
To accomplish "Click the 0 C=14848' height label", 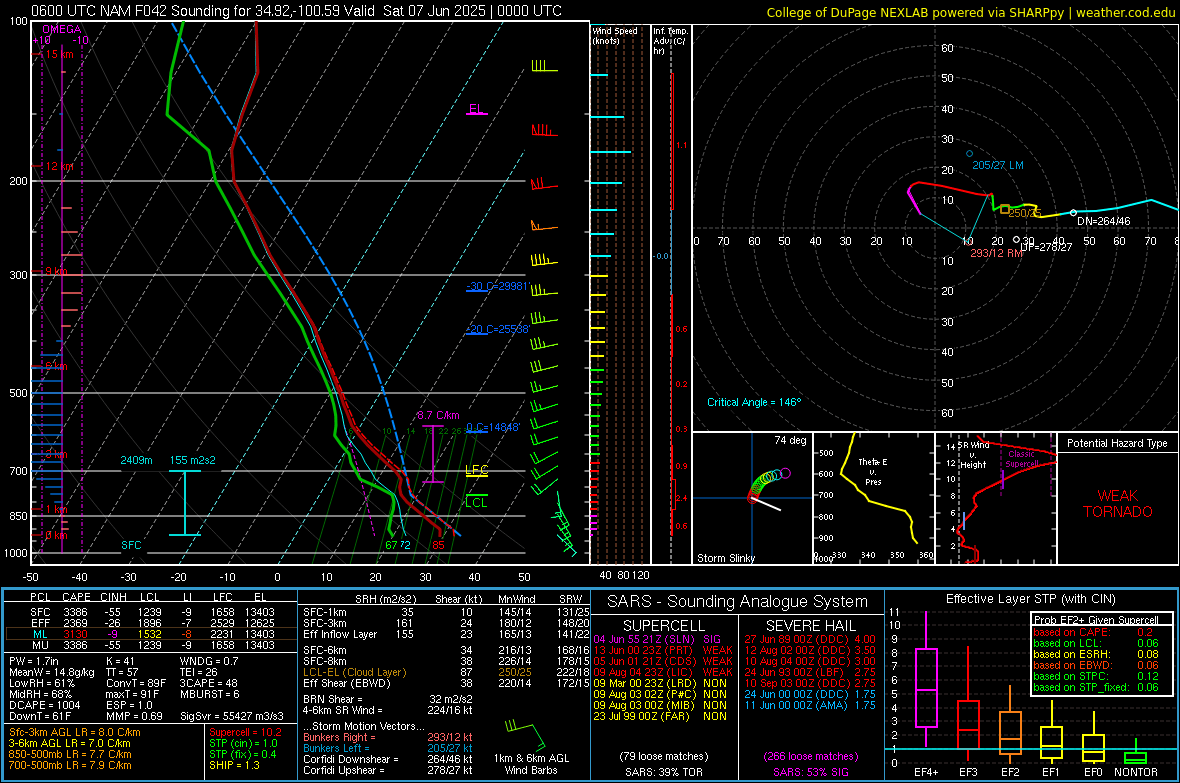I will point(493,427).
